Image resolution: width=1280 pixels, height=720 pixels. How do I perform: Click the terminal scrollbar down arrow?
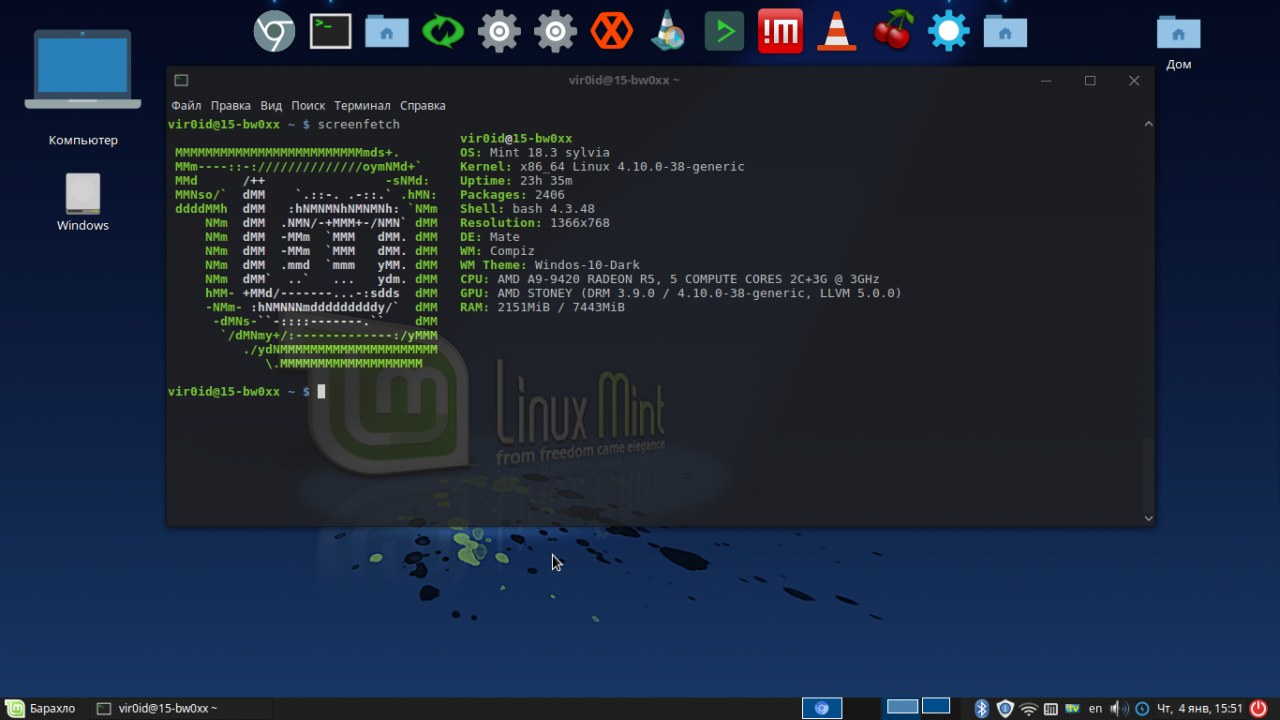click(1148, 518)
